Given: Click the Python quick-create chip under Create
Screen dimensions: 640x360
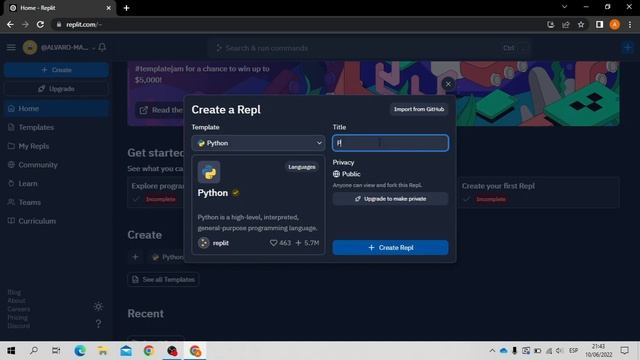Looking at the screenshot, I should [x=167, y=257].
